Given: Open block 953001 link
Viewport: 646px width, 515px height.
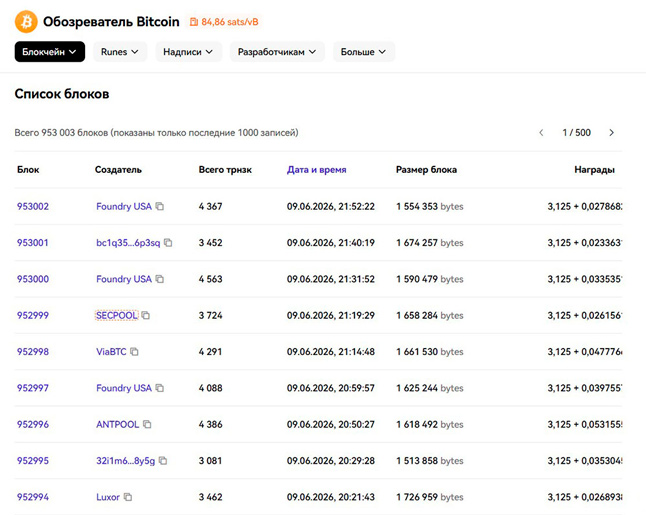Looking at the screenshot, I should pyautogui.click(x=33, y=243).
